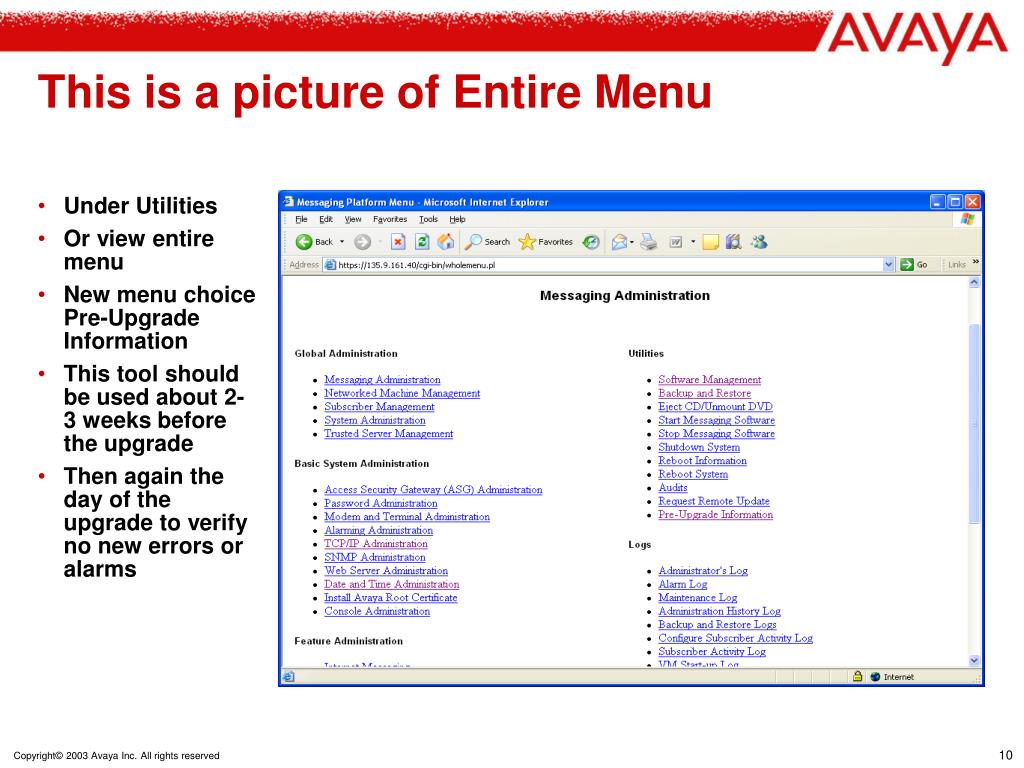The width and height of the screenshot is (1024, 768).
Task: Open SNMP Administration link
Action: 374,557
